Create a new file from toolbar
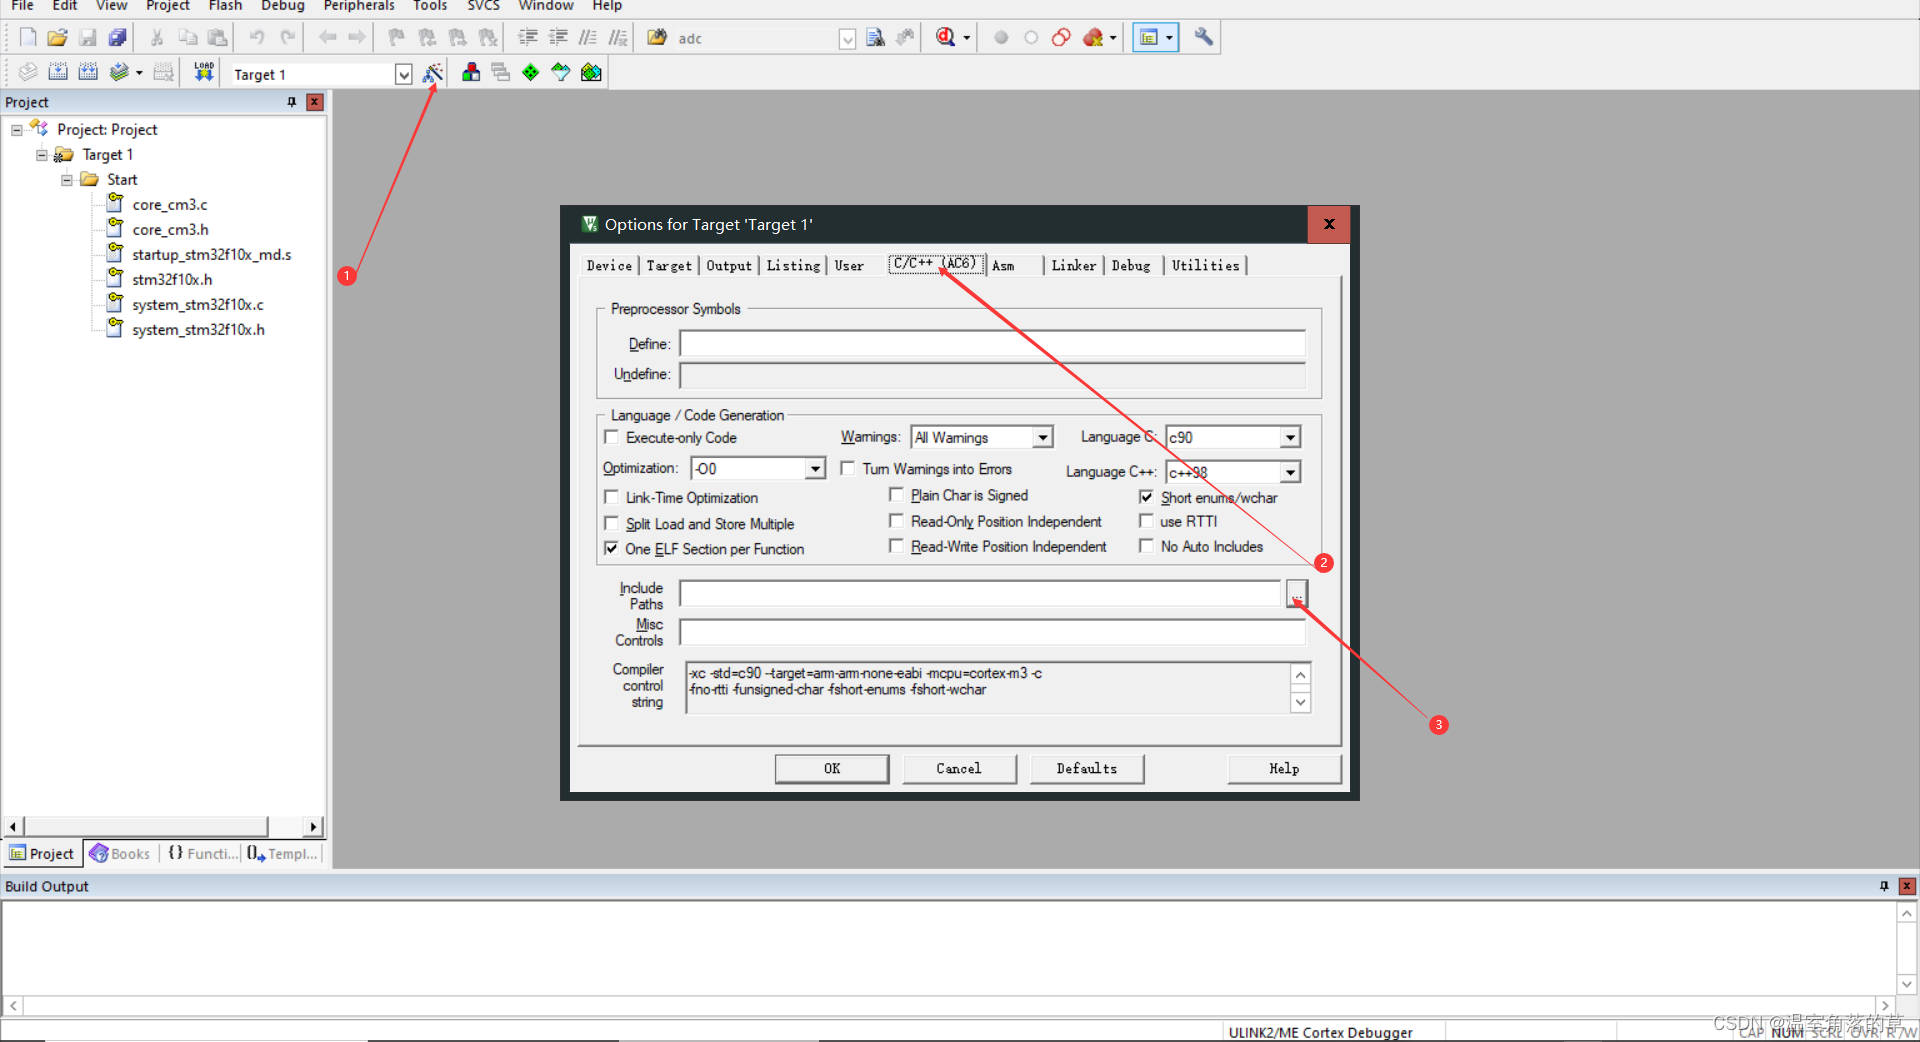Image resolution: width=1920 pixels, height=1042 pixels. point(28,38)
